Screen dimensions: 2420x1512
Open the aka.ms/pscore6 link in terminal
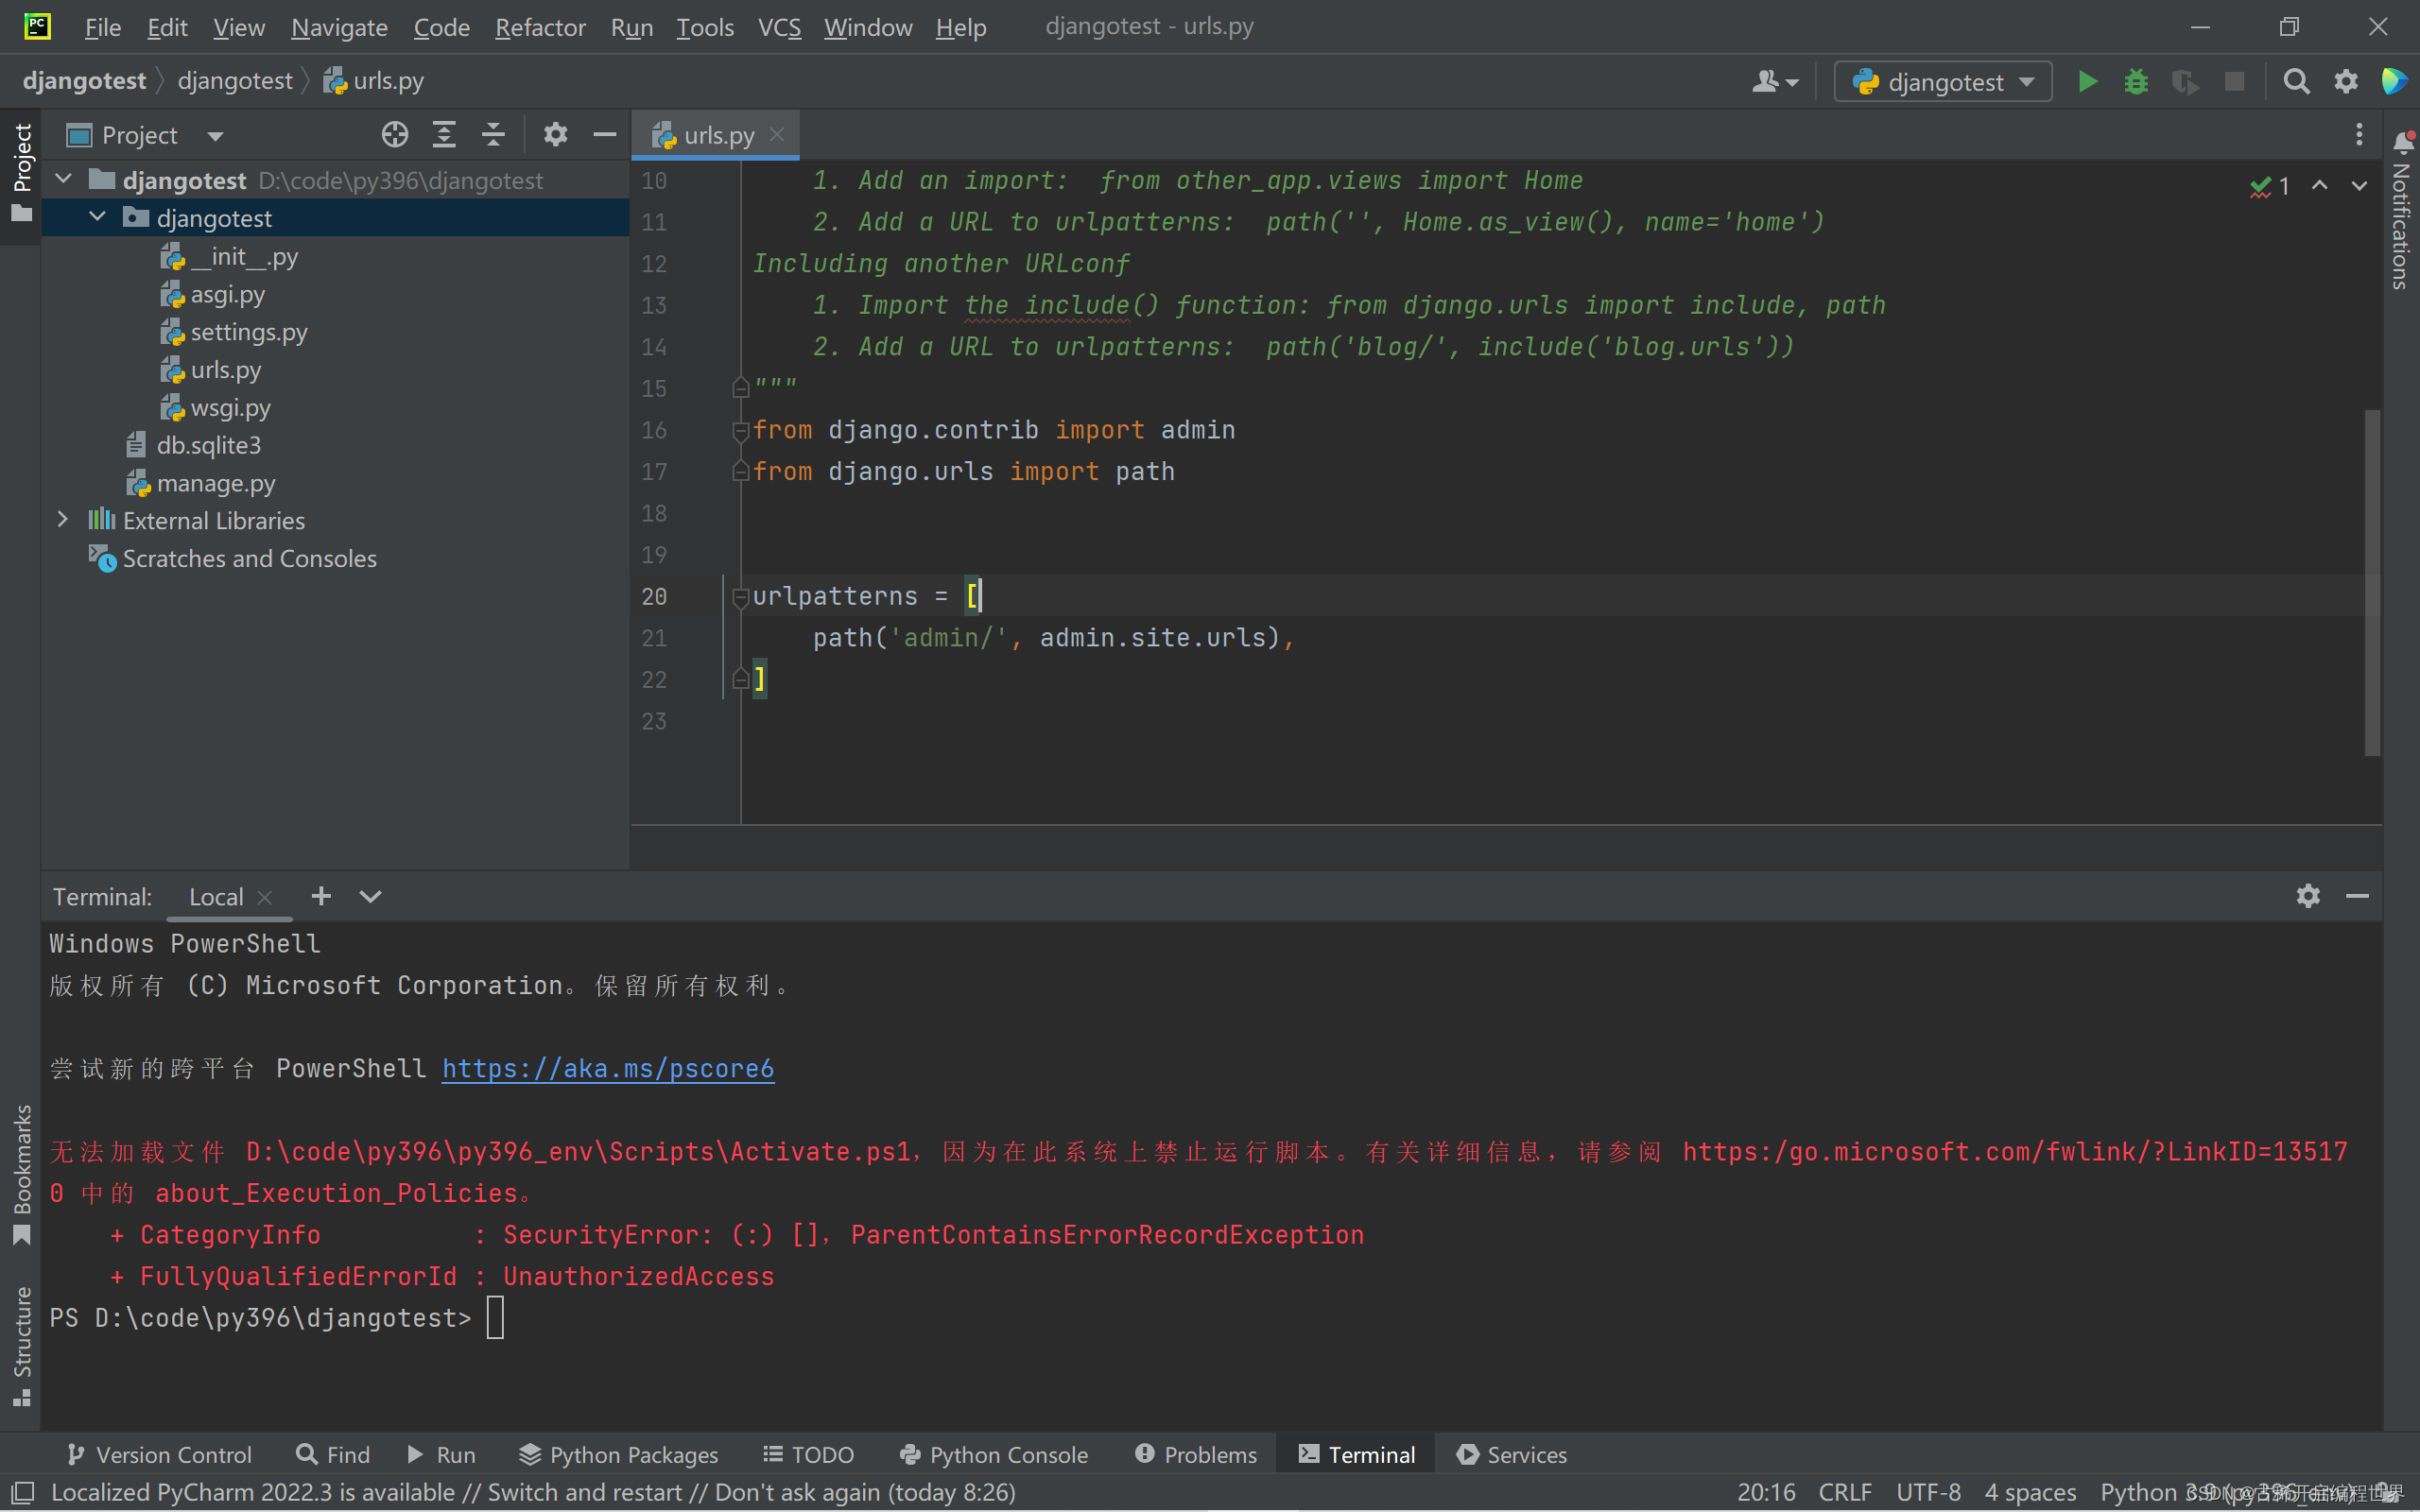coord(608,1068)
